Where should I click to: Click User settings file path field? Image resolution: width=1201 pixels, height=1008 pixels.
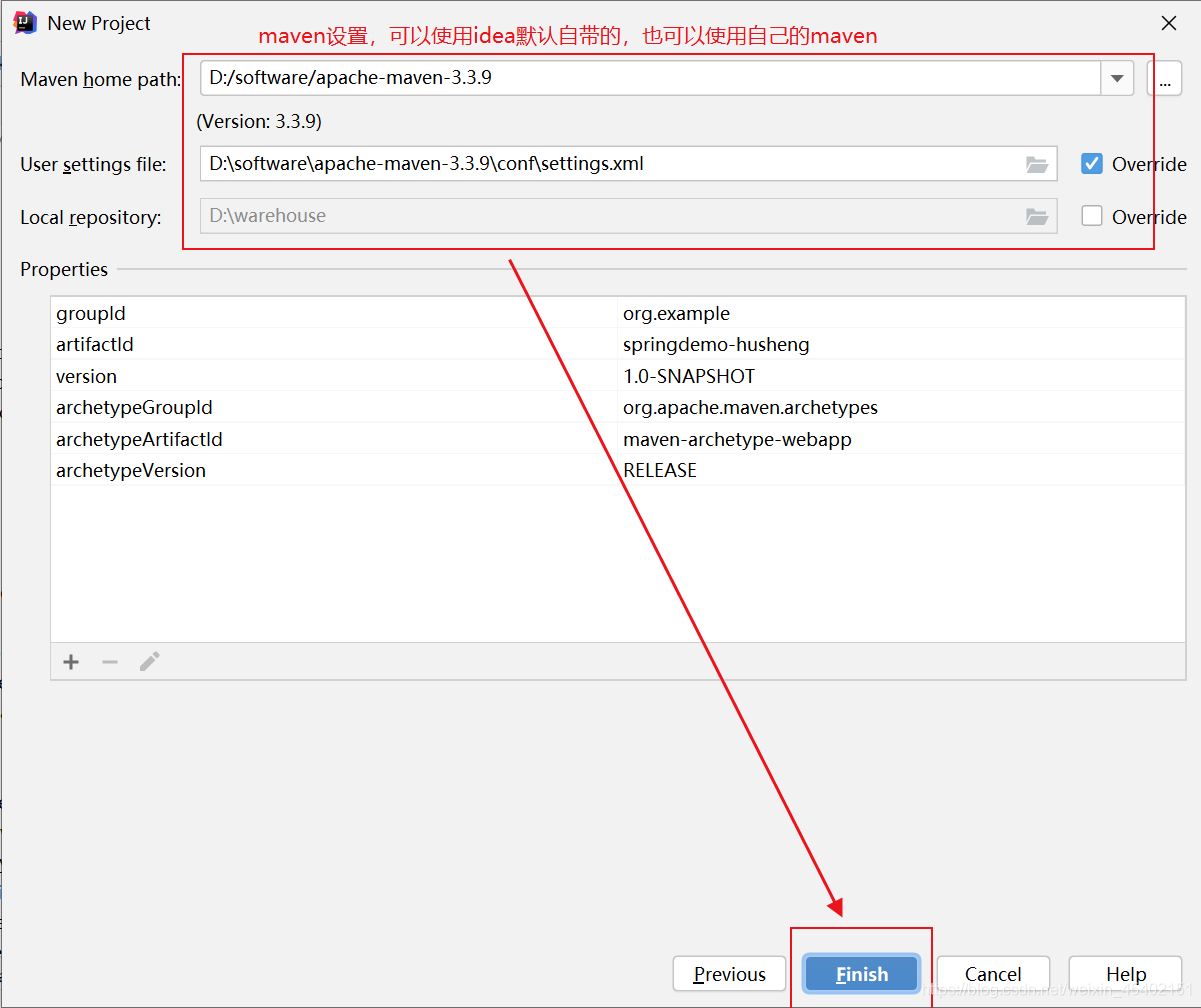click(628, 164)
